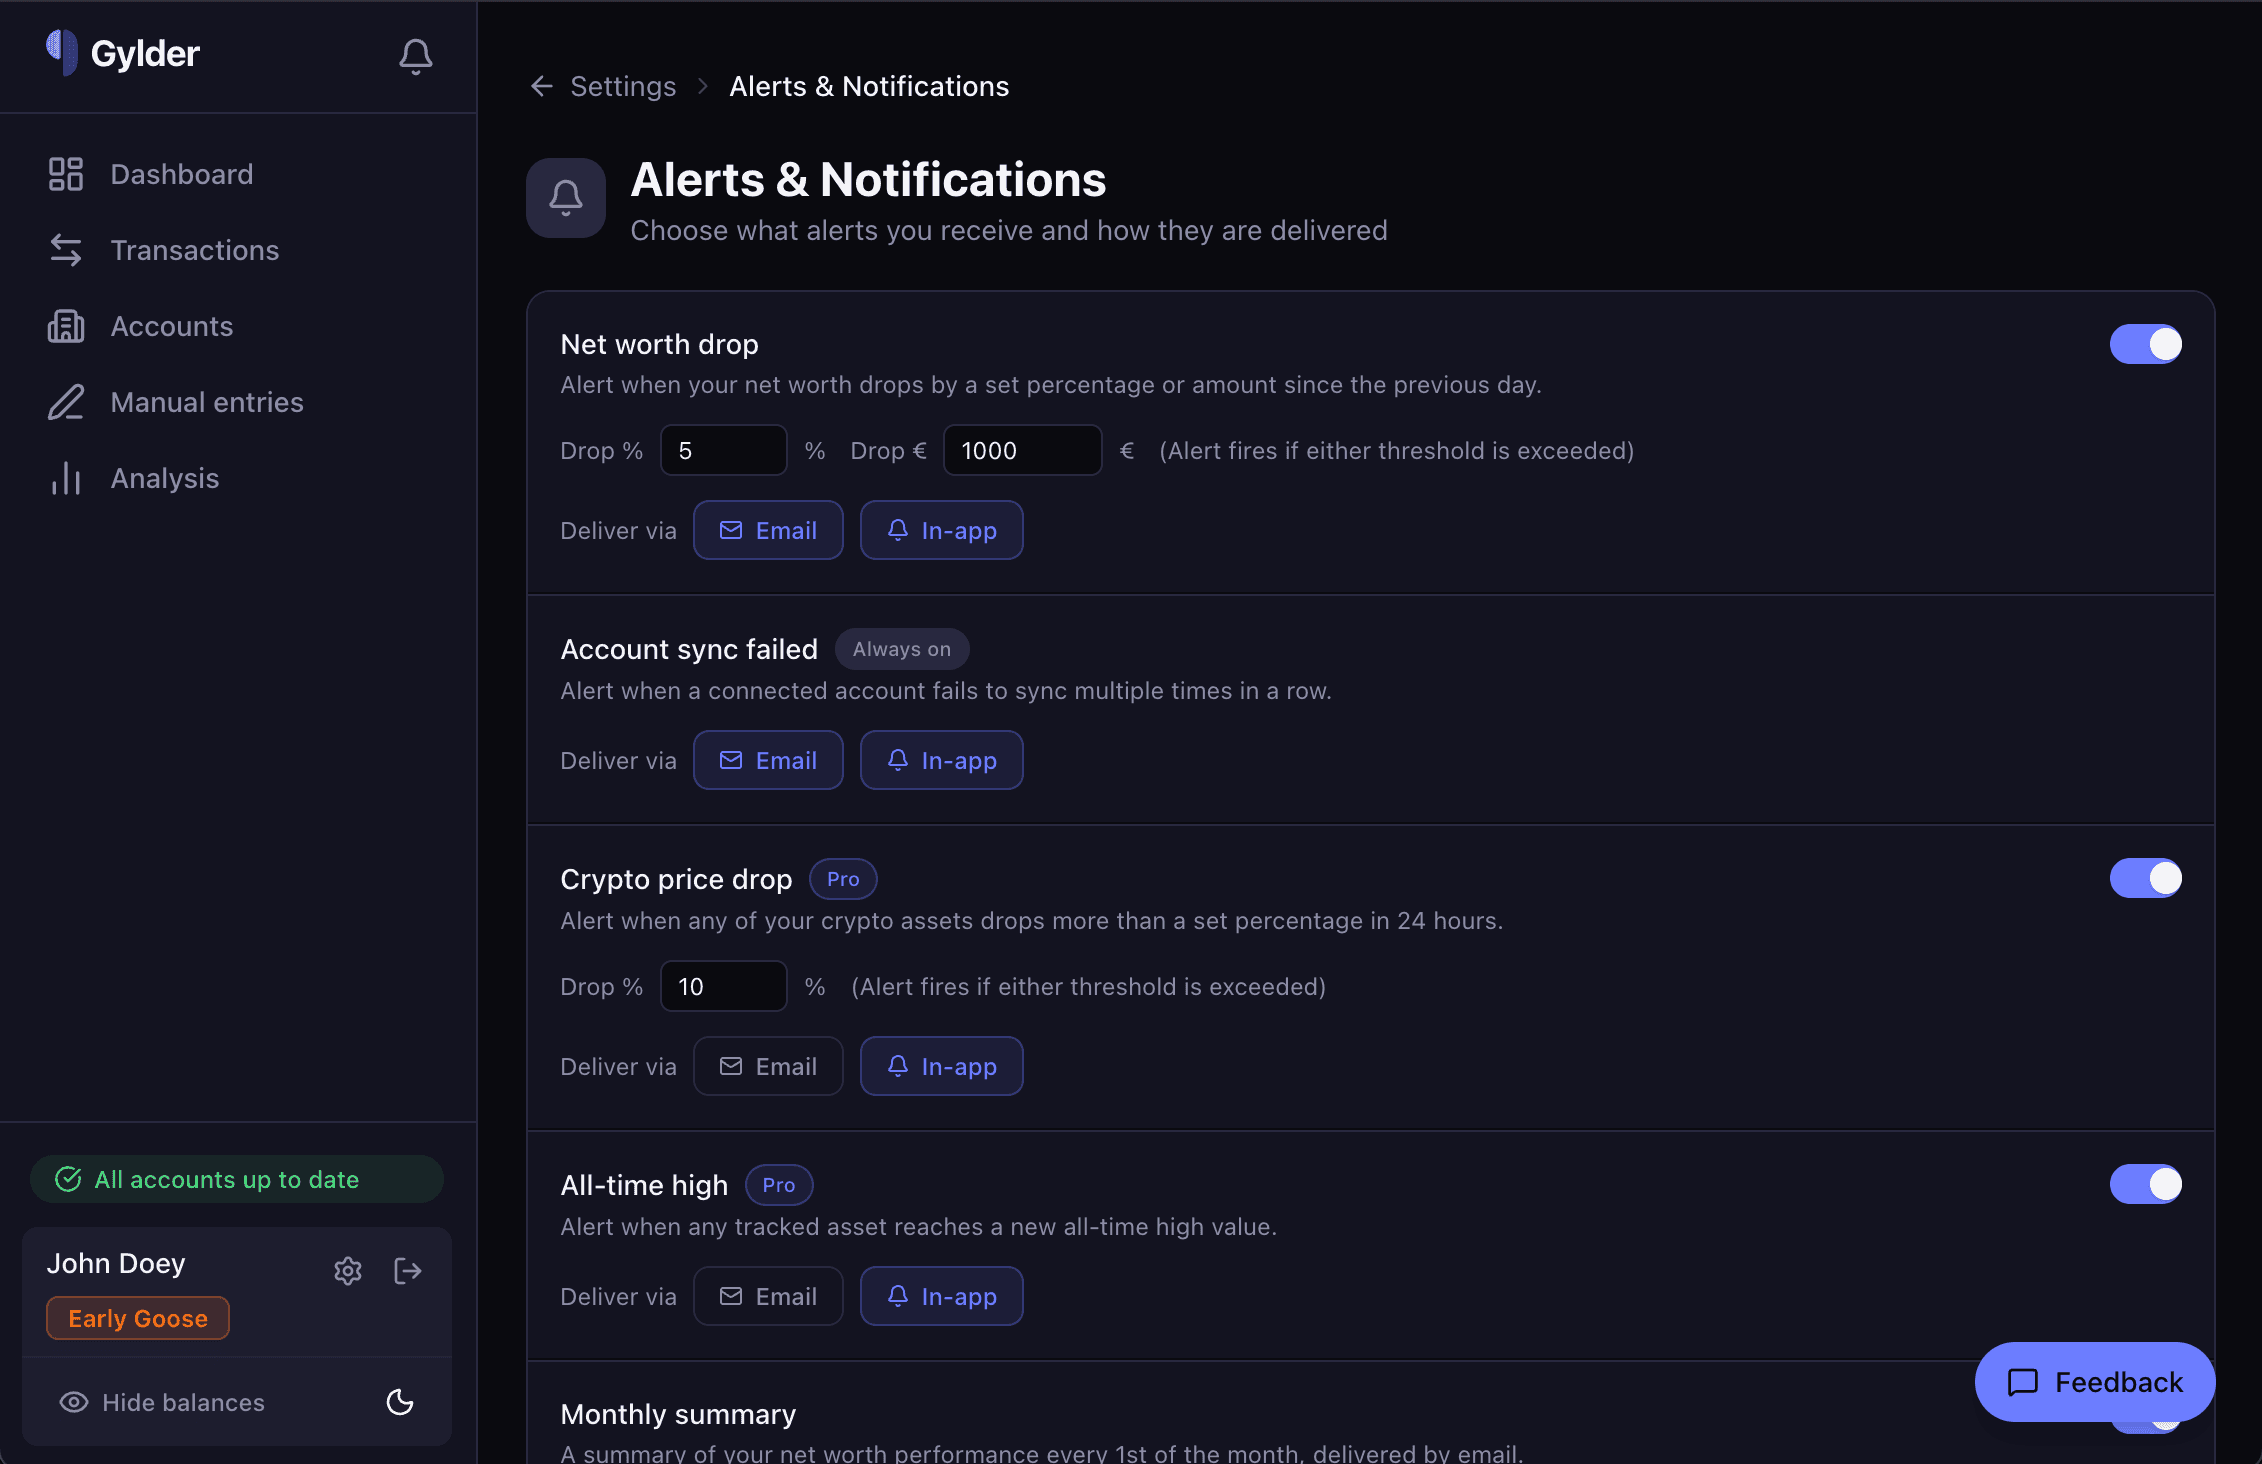
Task: Select the Manual entries pencil icon
Action: 66,402
